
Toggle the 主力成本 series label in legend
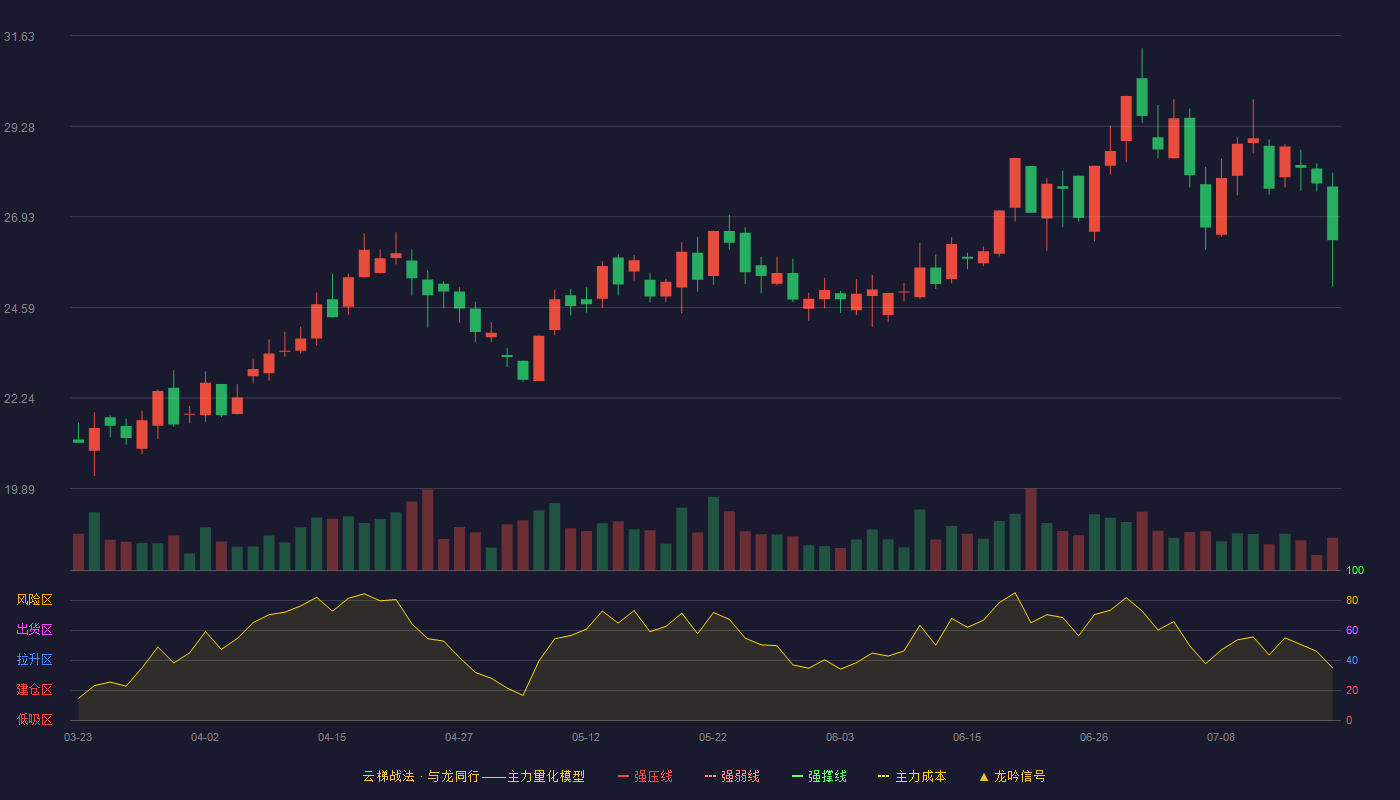[920, 776]
